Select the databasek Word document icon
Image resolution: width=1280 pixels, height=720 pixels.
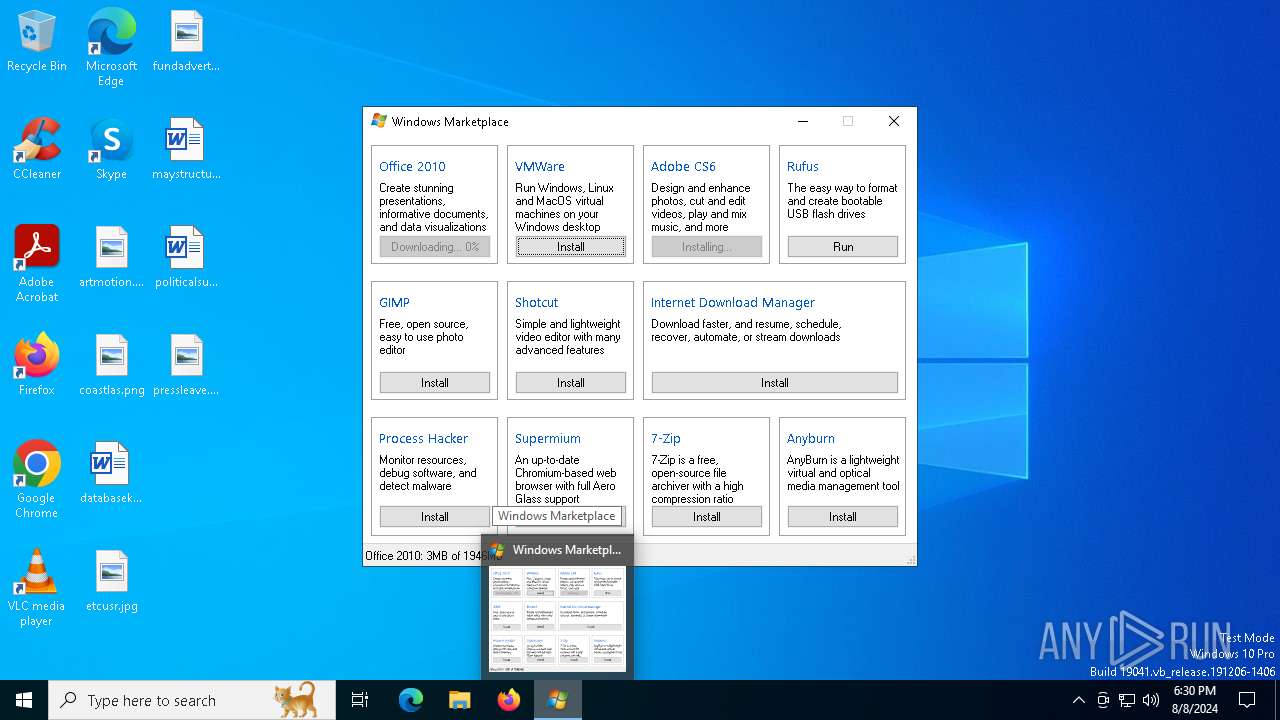tap(111, 474)
